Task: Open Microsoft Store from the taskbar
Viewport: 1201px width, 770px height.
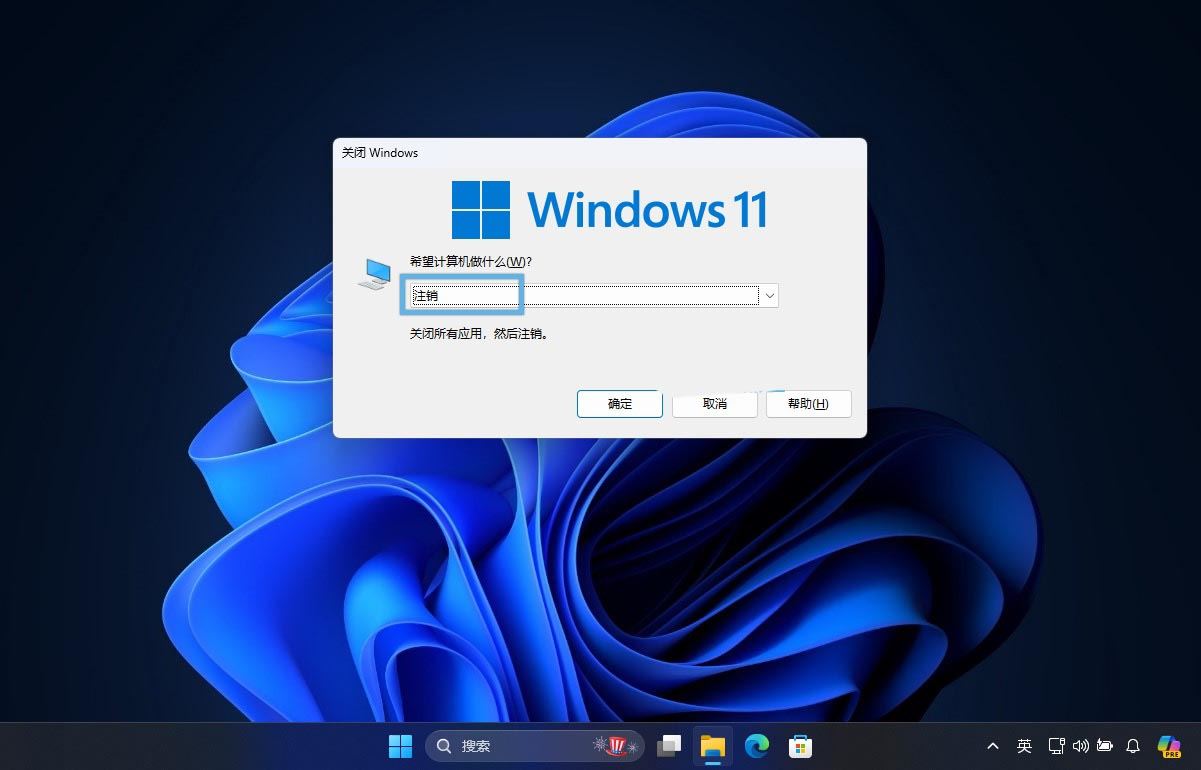Action: pos(800,746)
